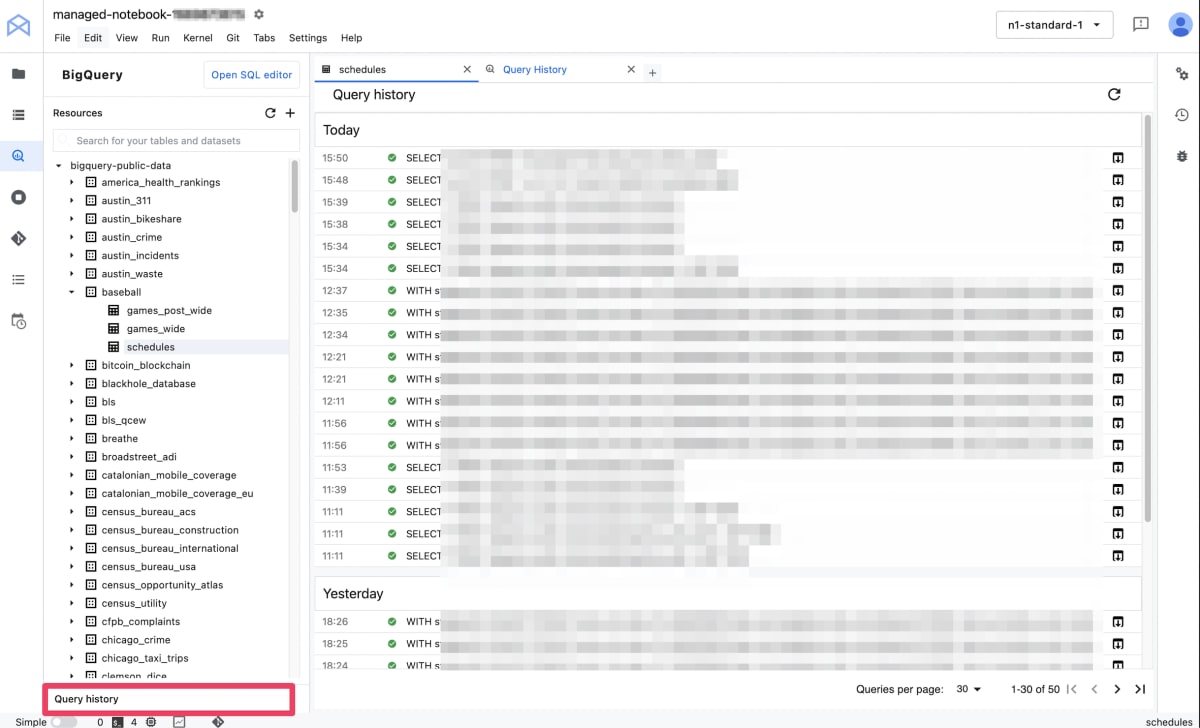Go to the previous page of queries

1094,689
